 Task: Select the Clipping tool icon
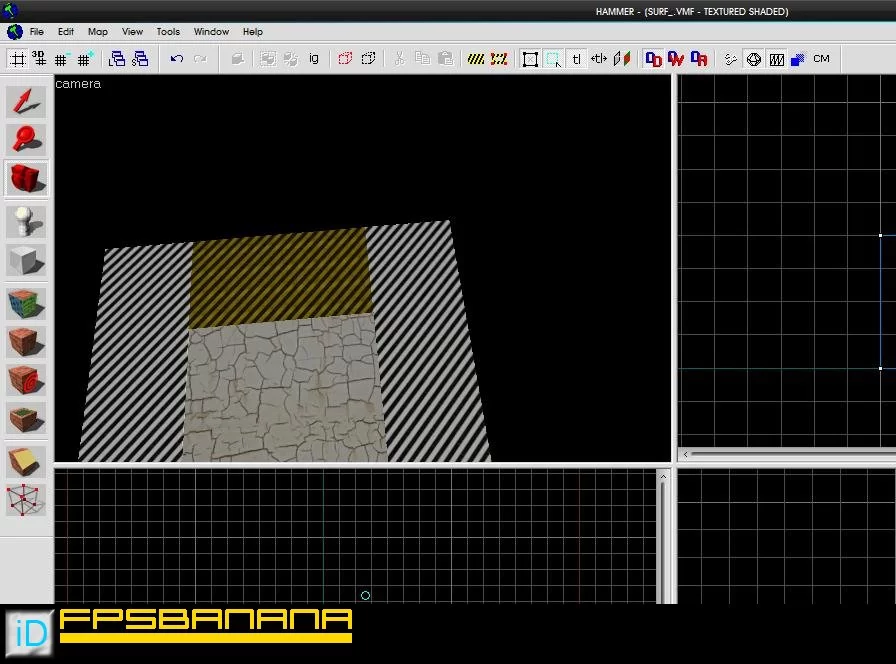pos(26,462)
